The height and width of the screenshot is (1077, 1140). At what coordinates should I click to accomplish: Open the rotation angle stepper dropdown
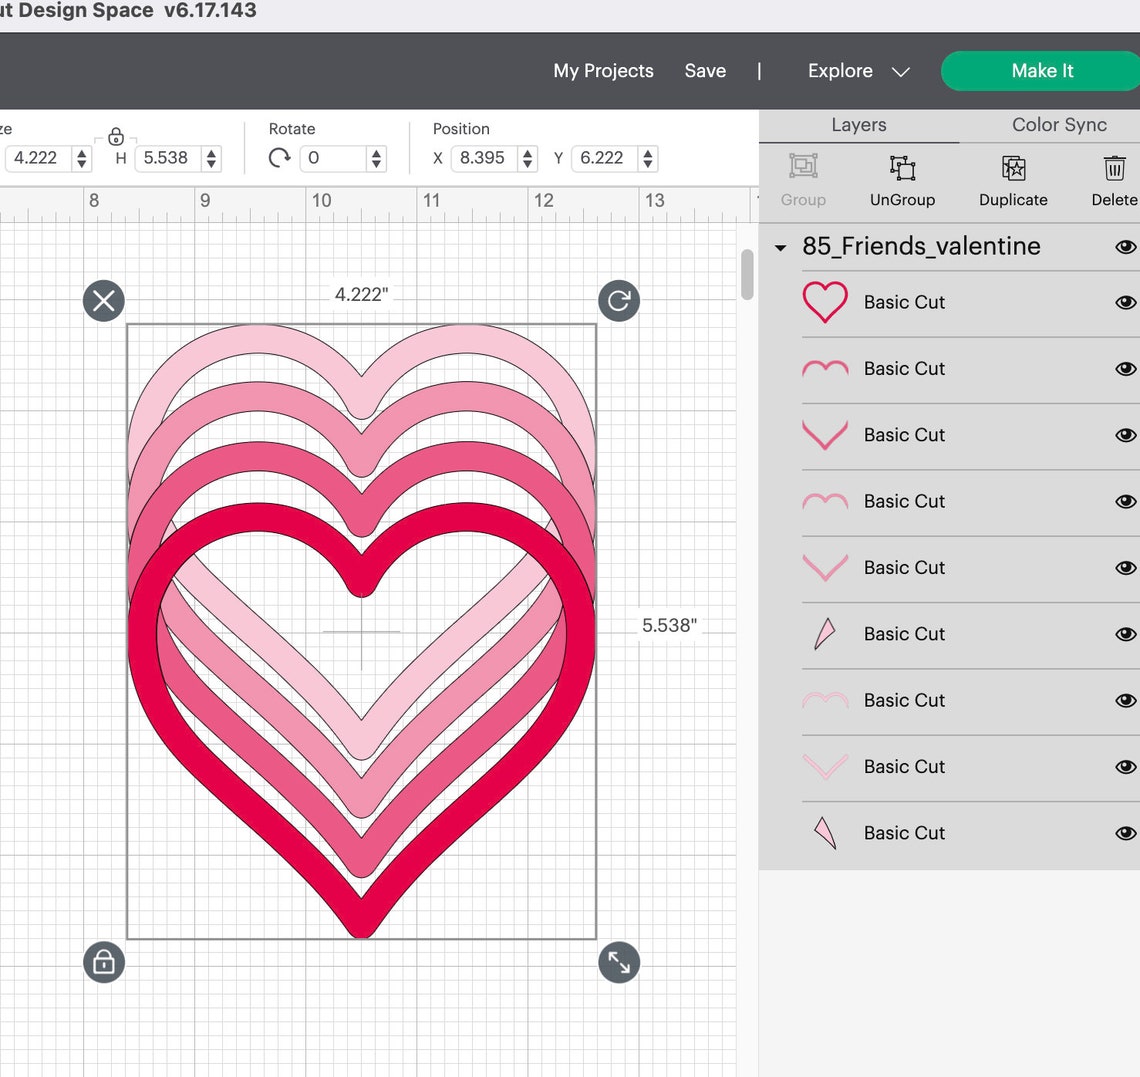pyautogui.click(x=375, y=158)
